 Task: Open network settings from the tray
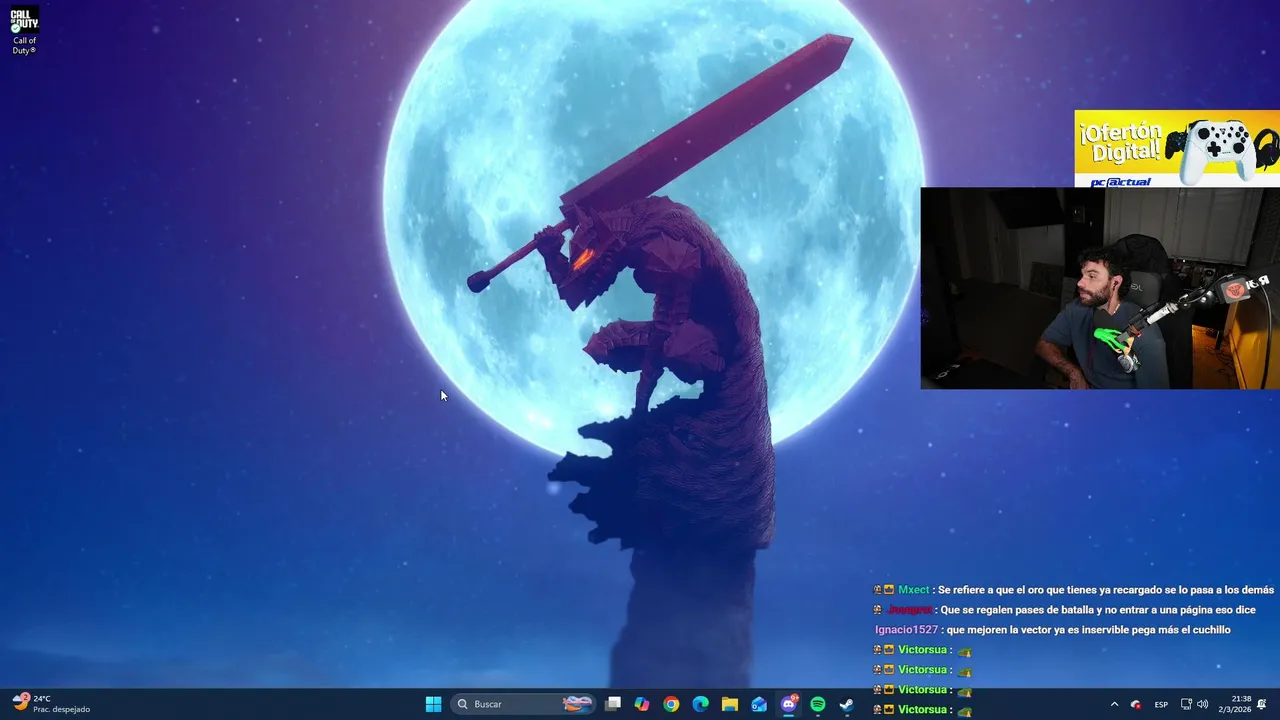pyautogui.click(x=1186, y=704)
